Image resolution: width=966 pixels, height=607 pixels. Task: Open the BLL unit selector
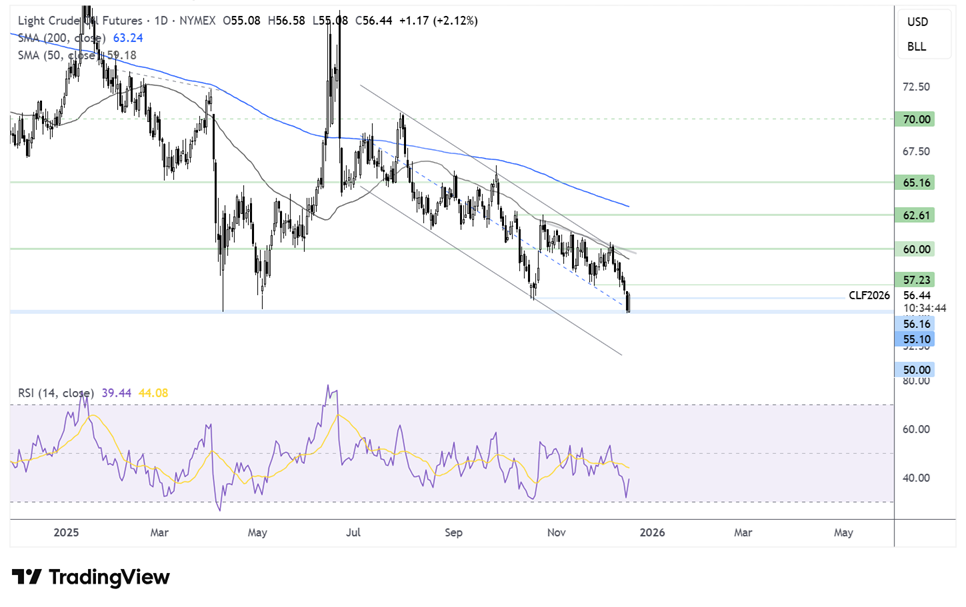[917, 46]
